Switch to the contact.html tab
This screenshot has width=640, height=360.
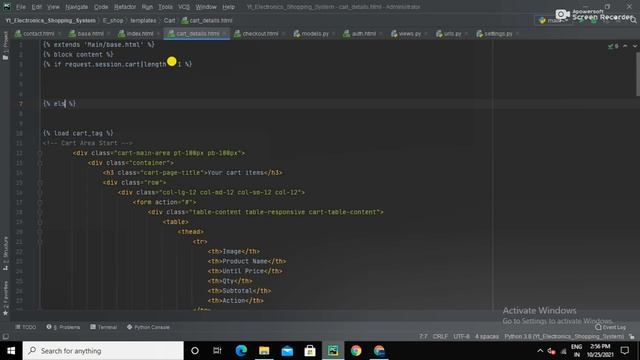click(38, 33)
